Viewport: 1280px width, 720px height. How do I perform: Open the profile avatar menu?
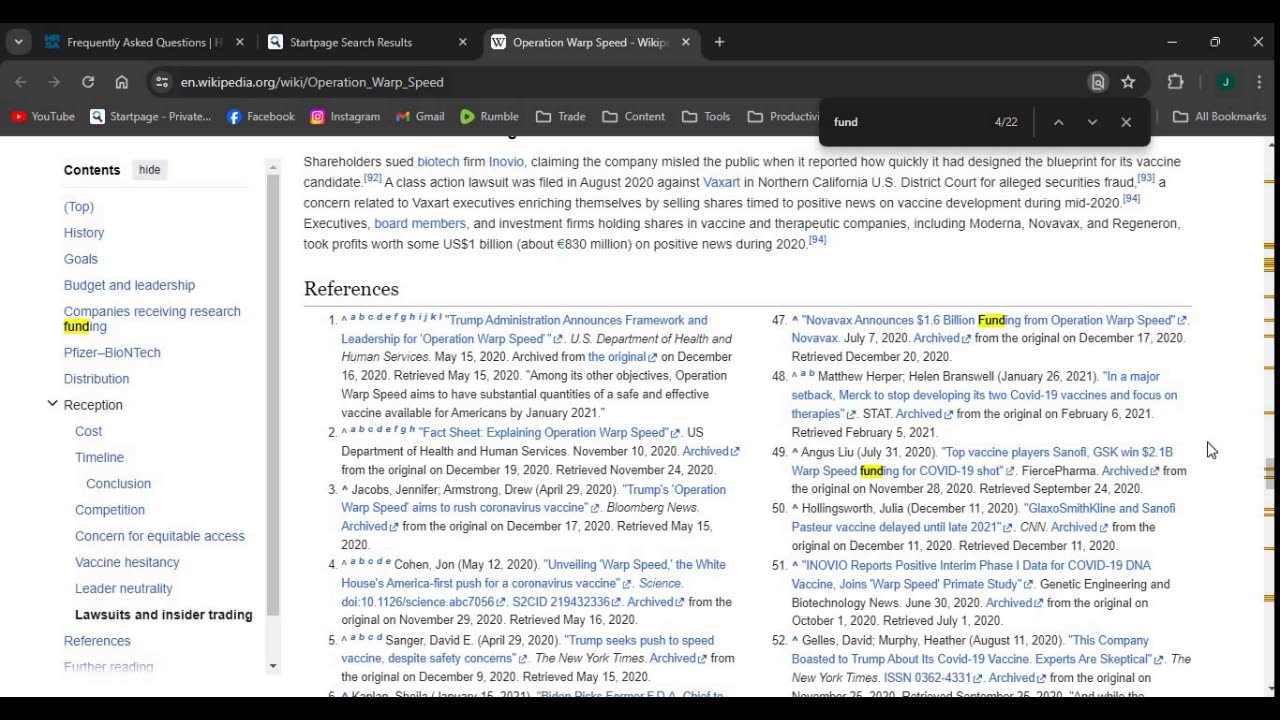[x=1225, y=82]
